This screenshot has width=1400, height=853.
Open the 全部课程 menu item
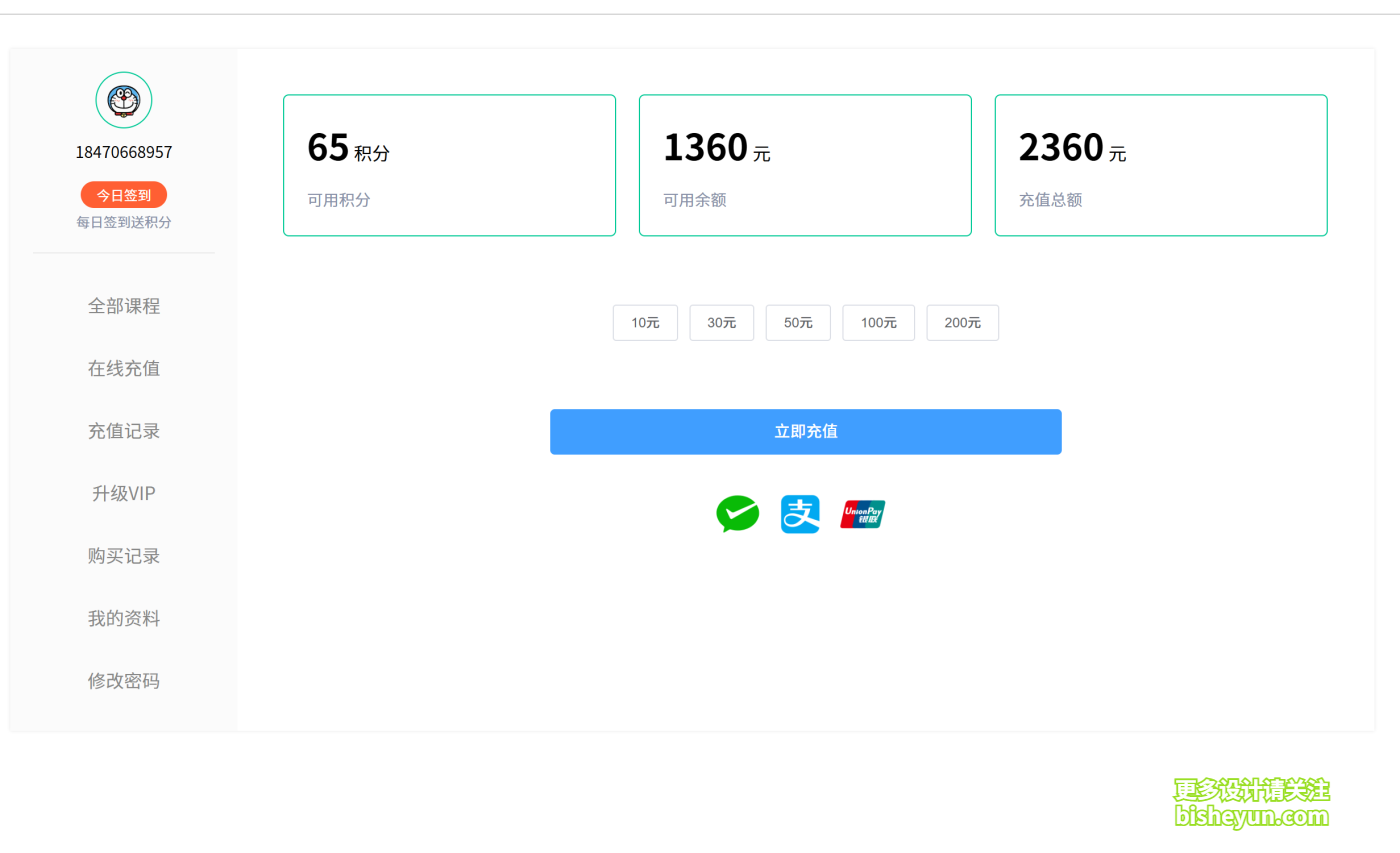point(124,305)
